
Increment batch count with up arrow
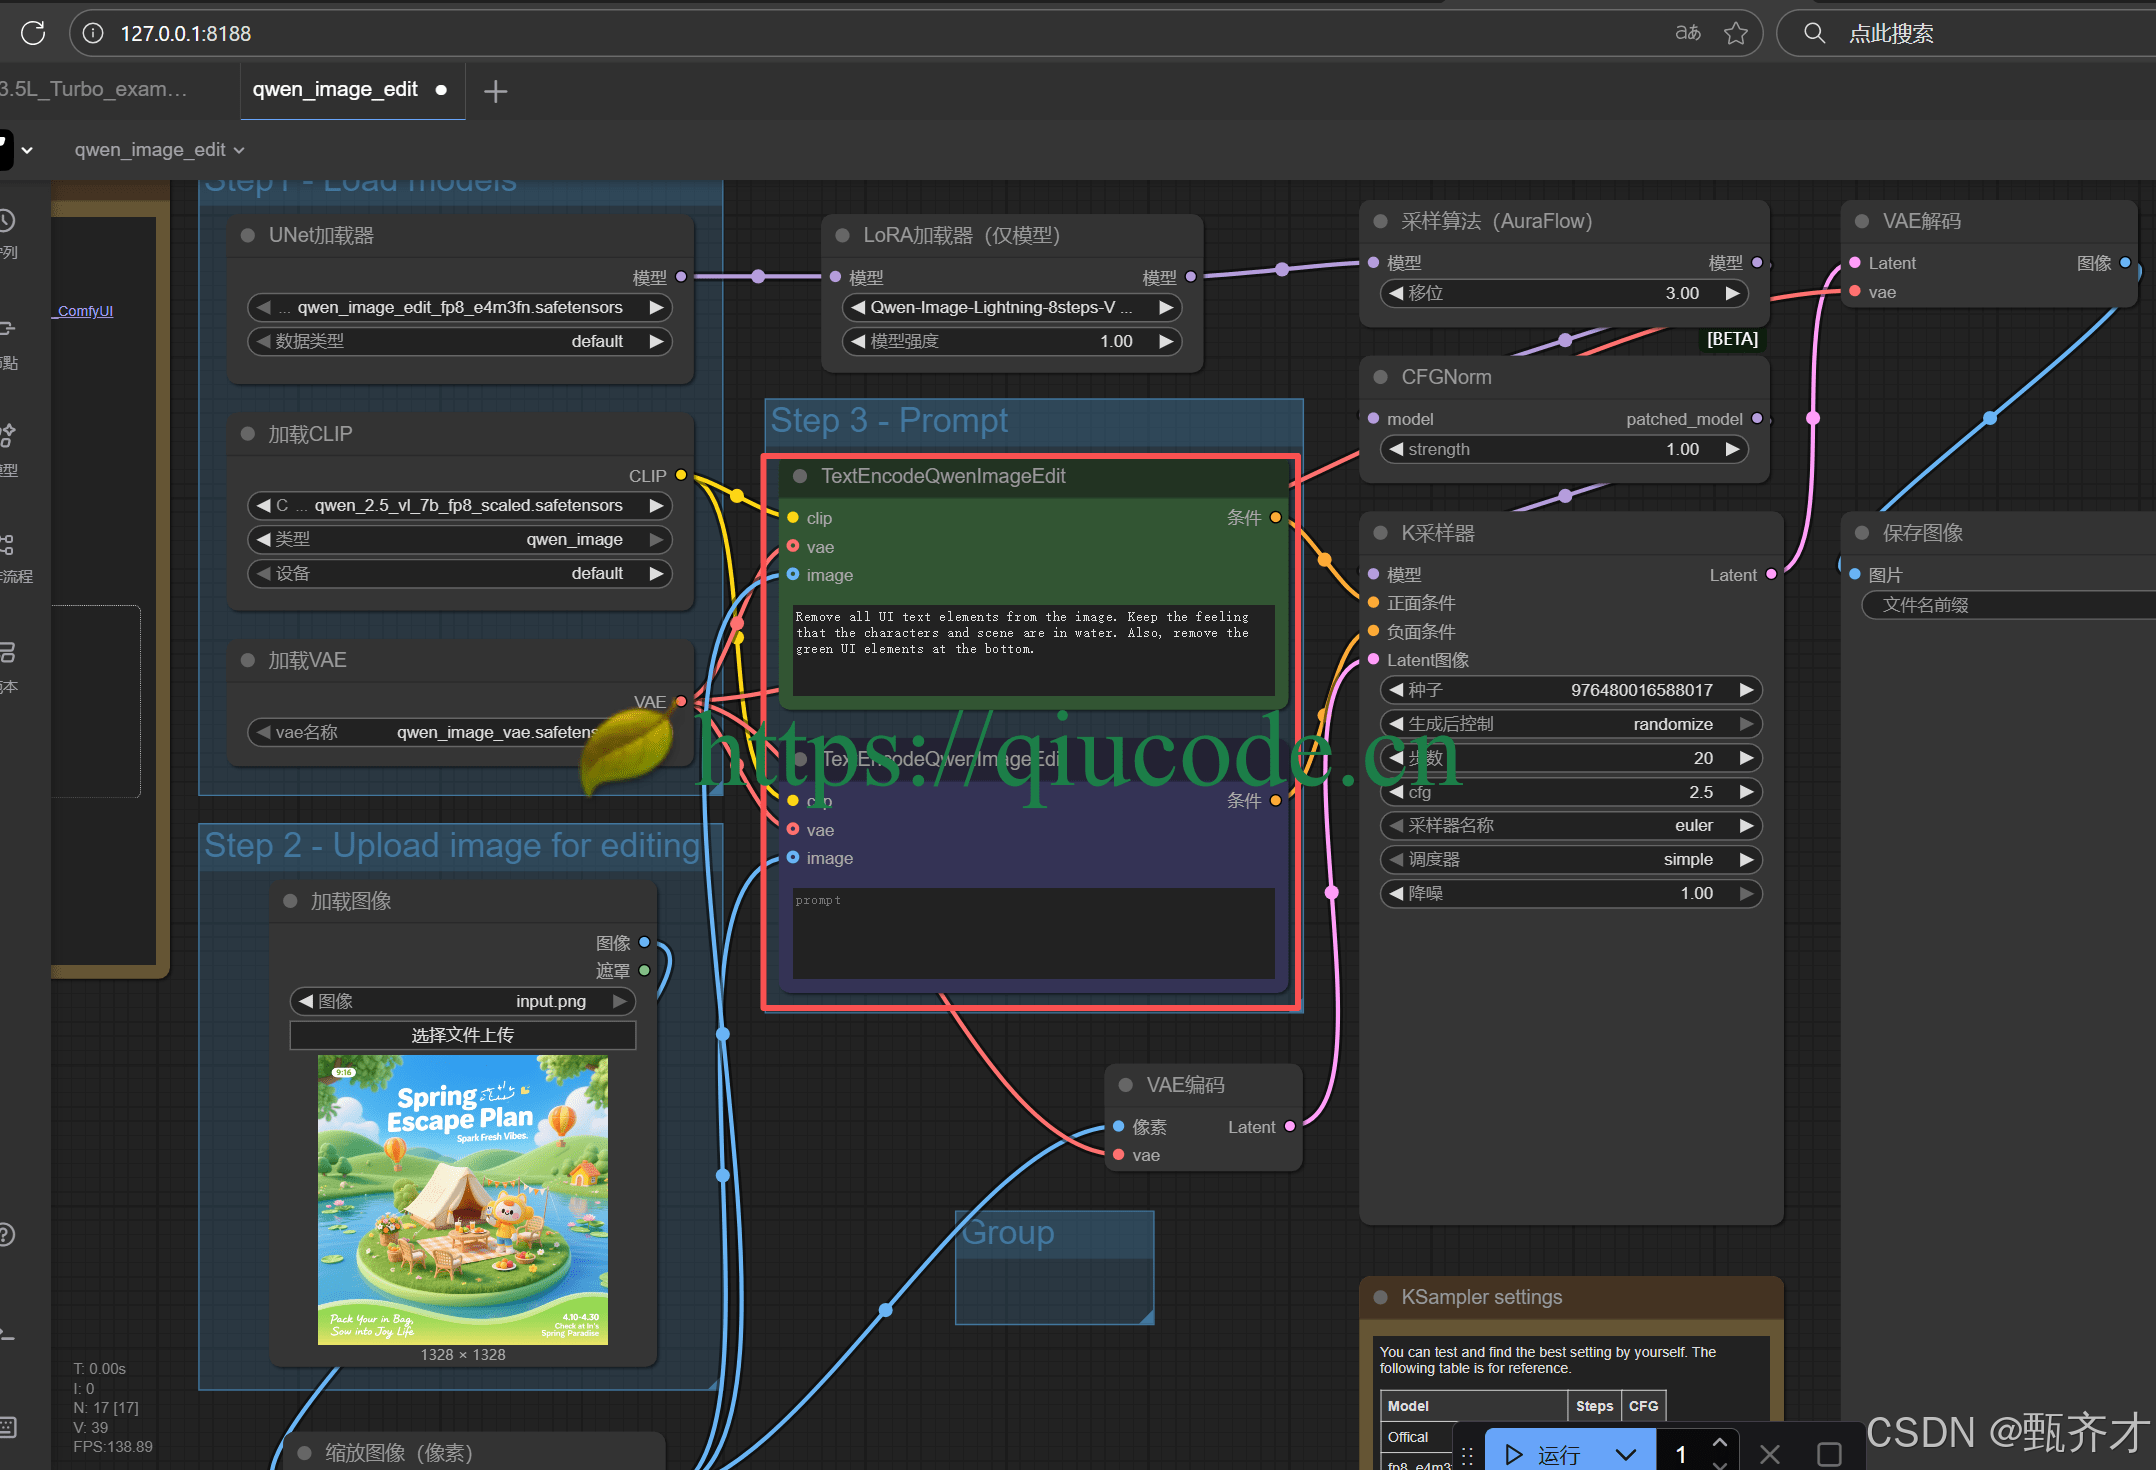click(1720, 1442)
